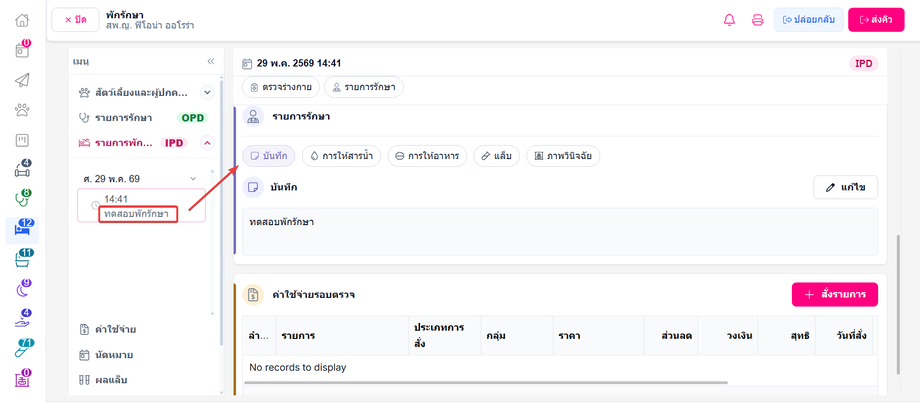The width and height of the screenshot is (920, 403).
Task: Click the No records to display text
Action: (297, 368)
